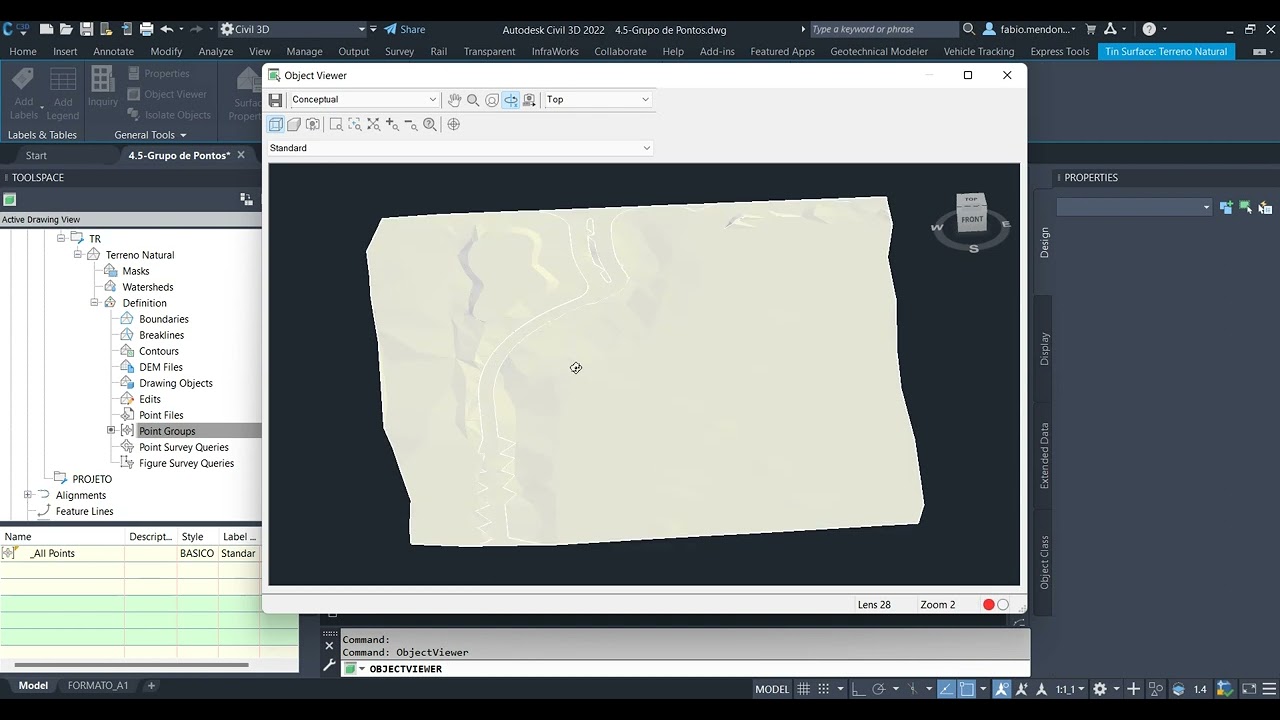Screen dimensions: 1280x720
Task: Expand the Alignments tree node
Action: (28, 495)
